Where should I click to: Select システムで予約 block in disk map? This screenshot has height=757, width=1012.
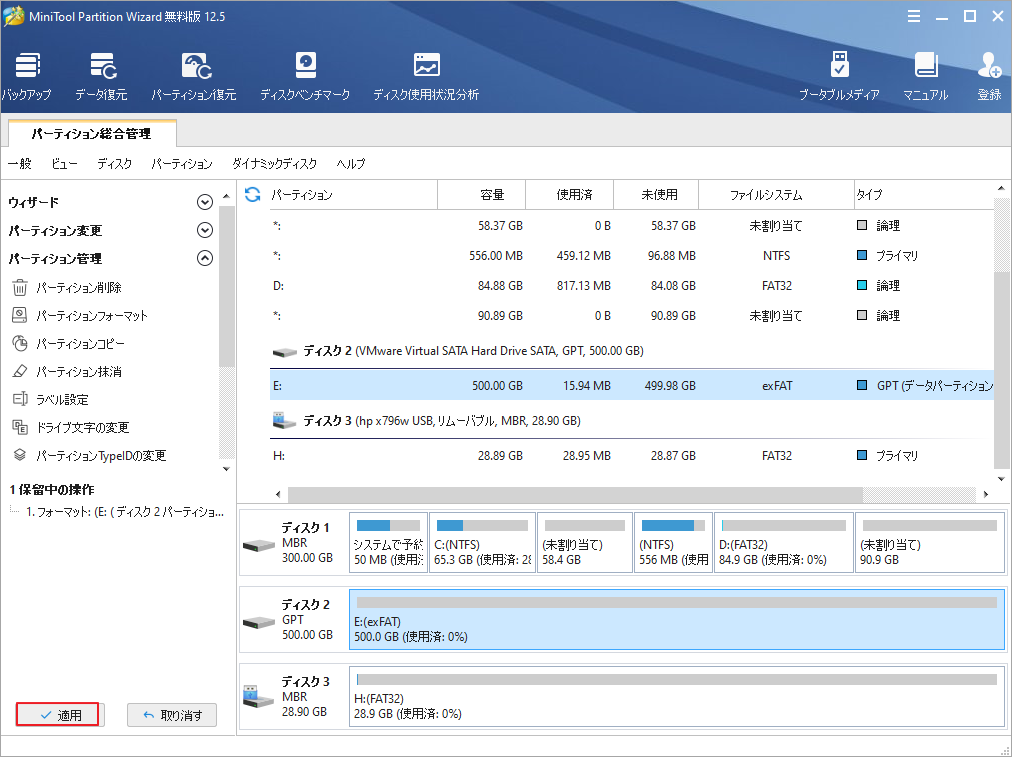pos(388,543)
